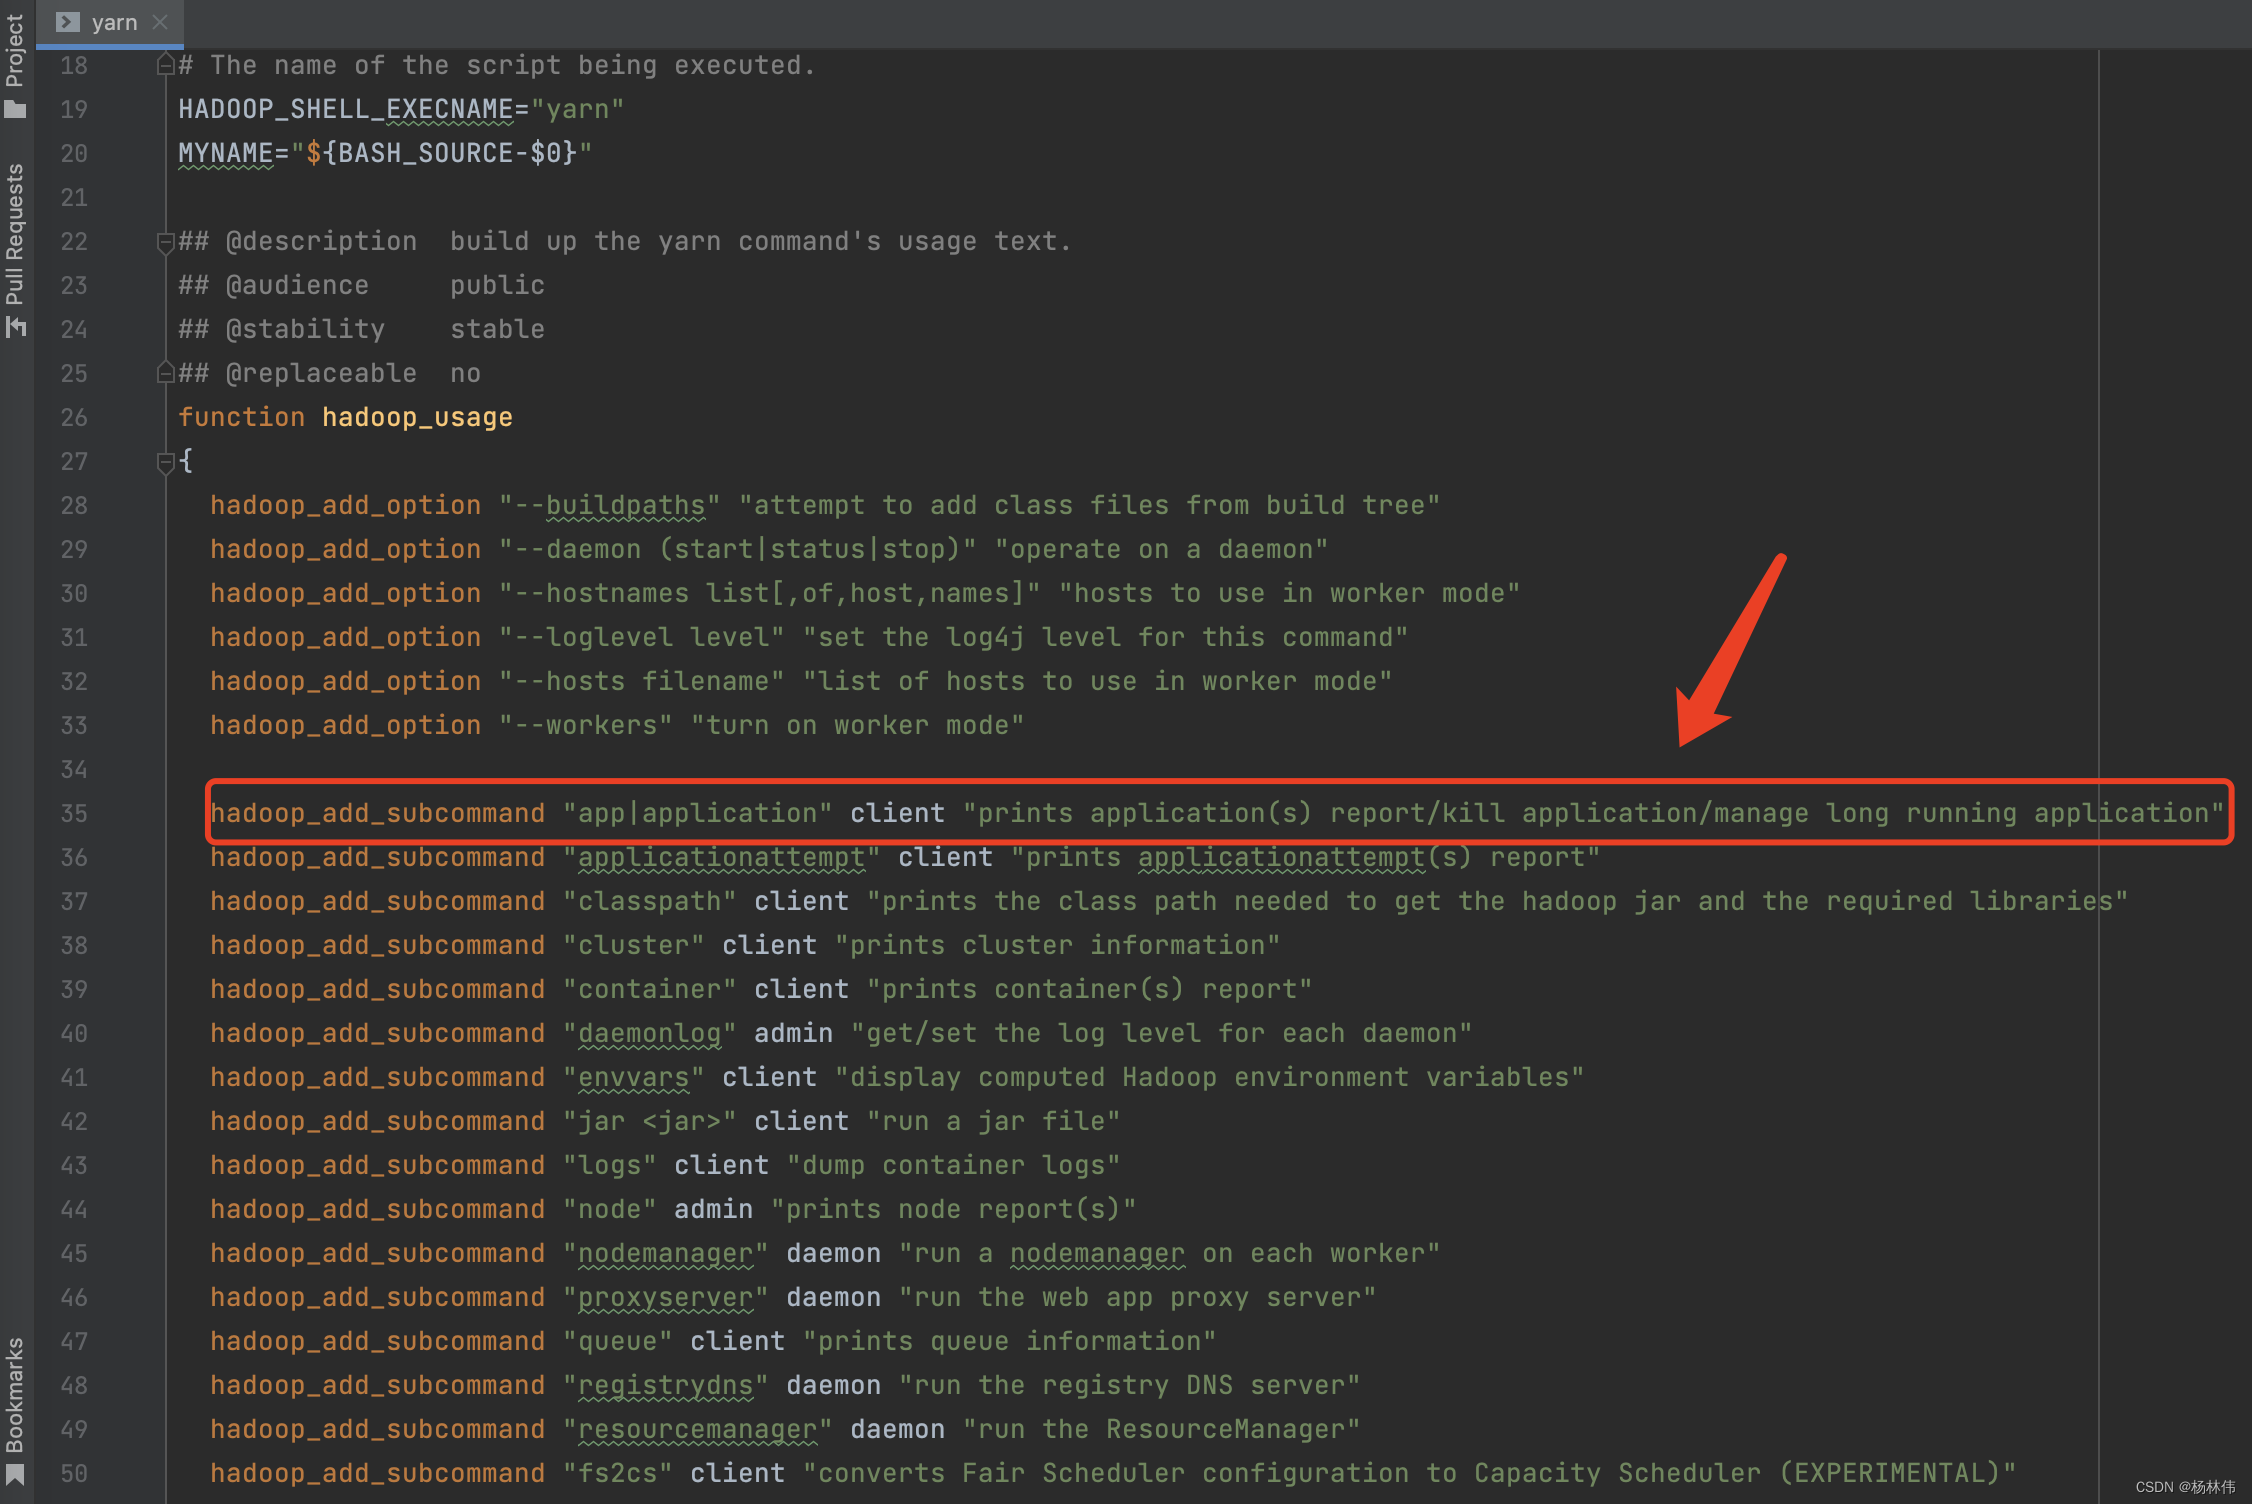Click the "app|application" string on line 35
The width and height of the screenshot is (2252, 1504).
(x=697, y=814)
